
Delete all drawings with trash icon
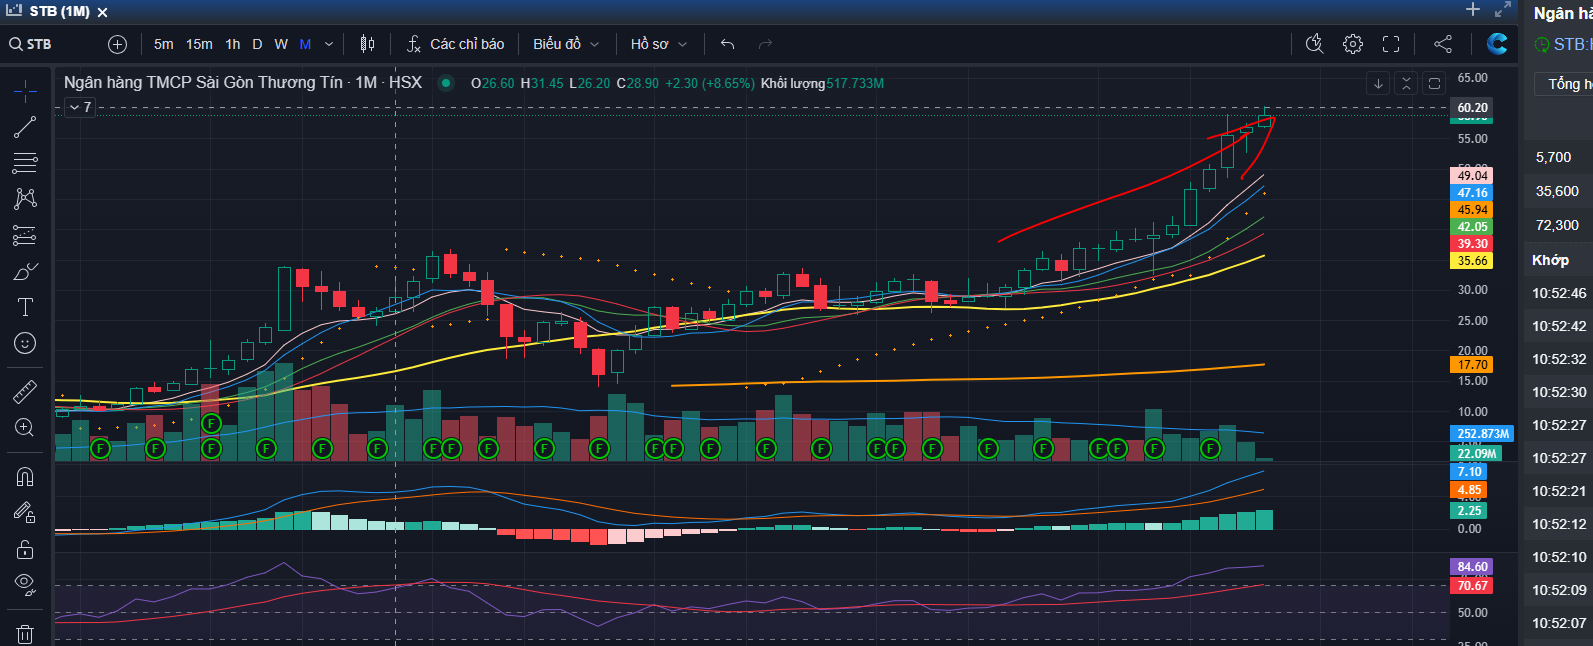click(x=25, y=633)
